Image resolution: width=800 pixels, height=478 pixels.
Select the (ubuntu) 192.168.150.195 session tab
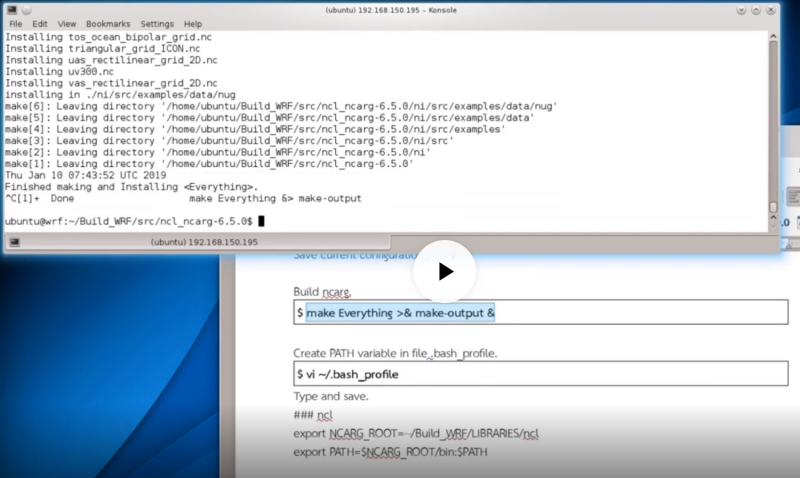click(x=203, y=242)
